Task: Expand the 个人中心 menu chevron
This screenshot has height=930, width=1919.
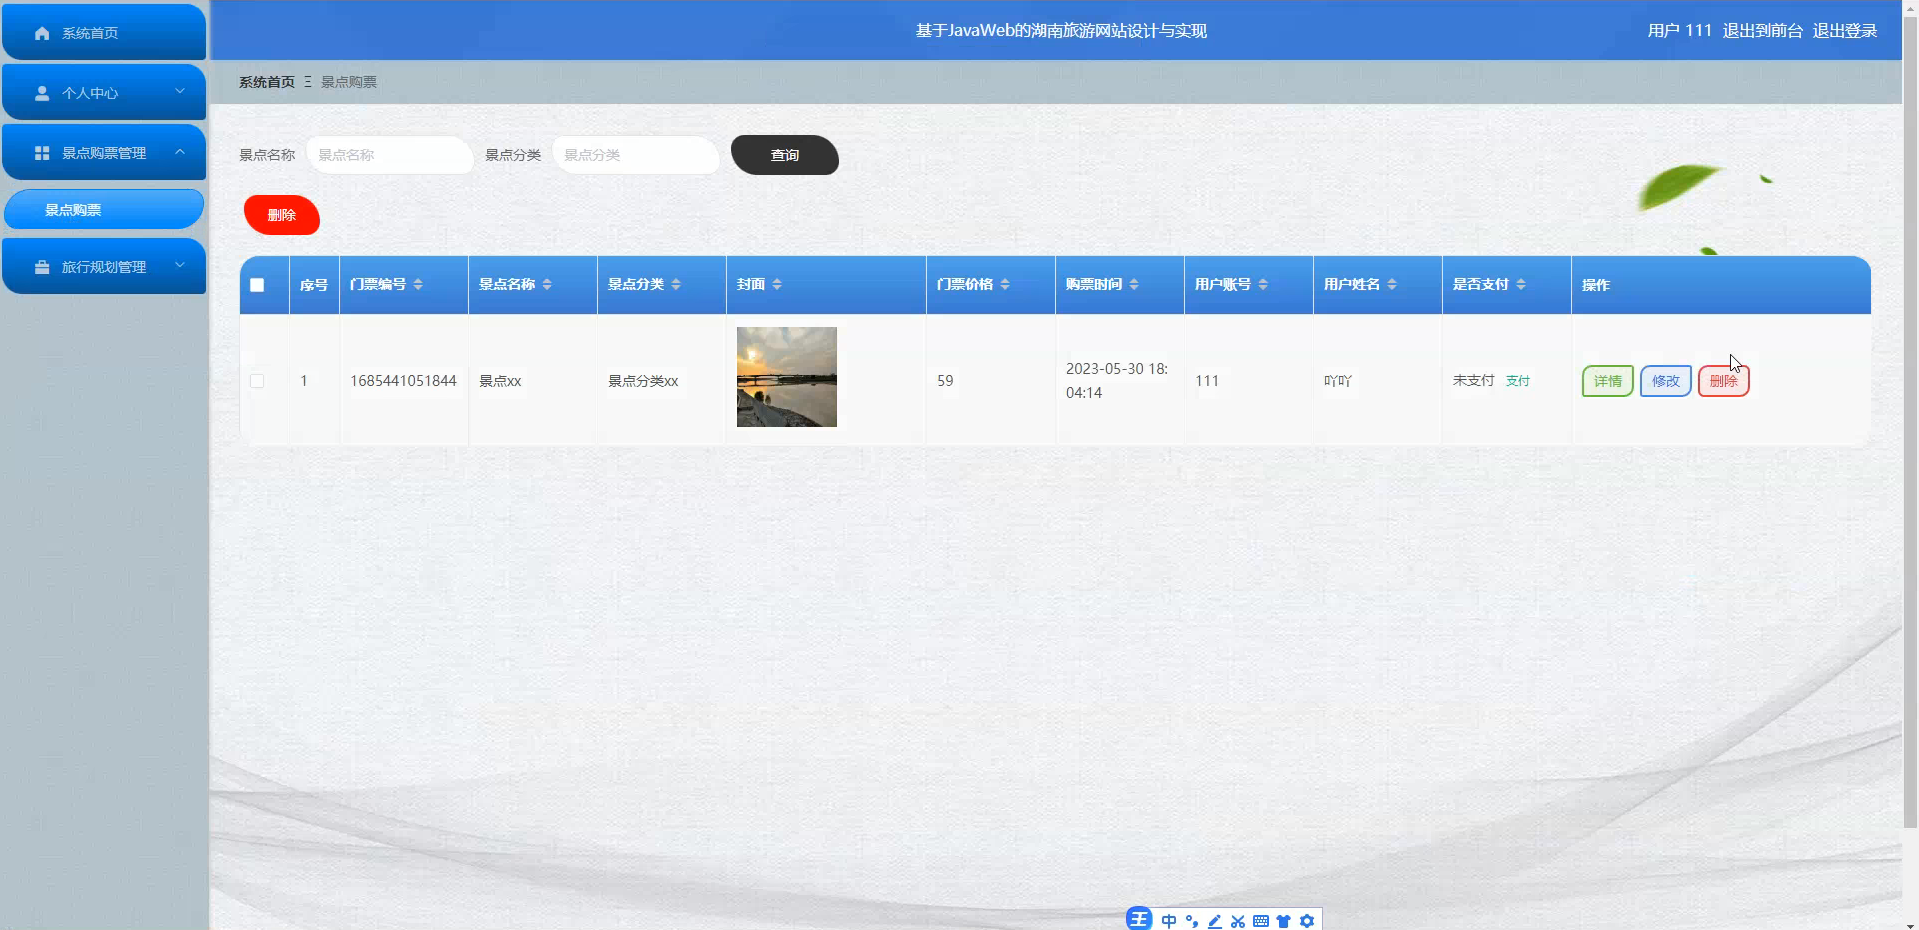Action: 180,91
